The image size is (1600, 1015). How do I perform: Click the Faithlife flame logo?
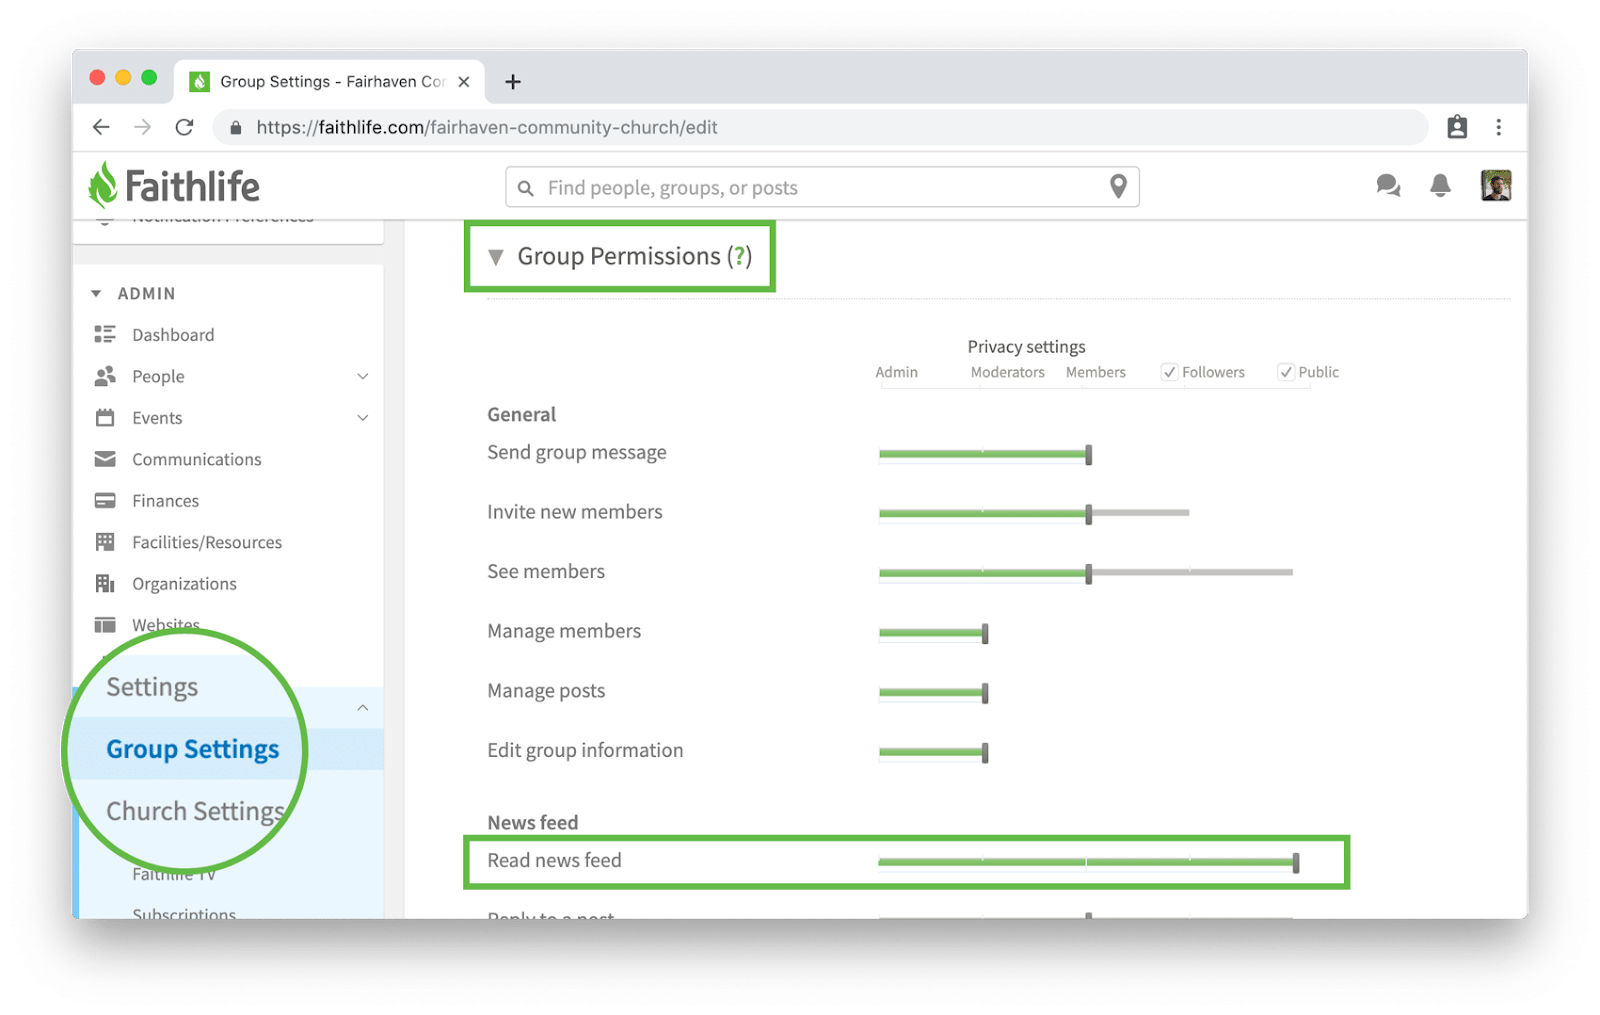click(x=103, y=185)
